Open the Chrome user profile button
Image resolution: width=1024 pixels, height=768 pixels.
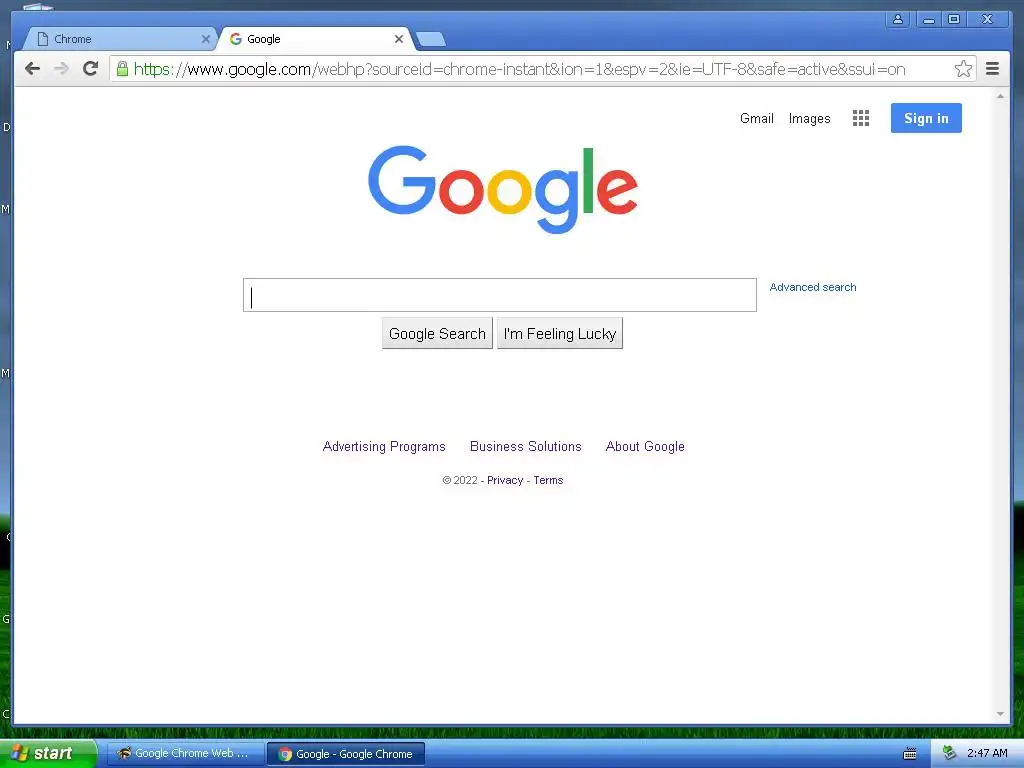tap(898, 20)
